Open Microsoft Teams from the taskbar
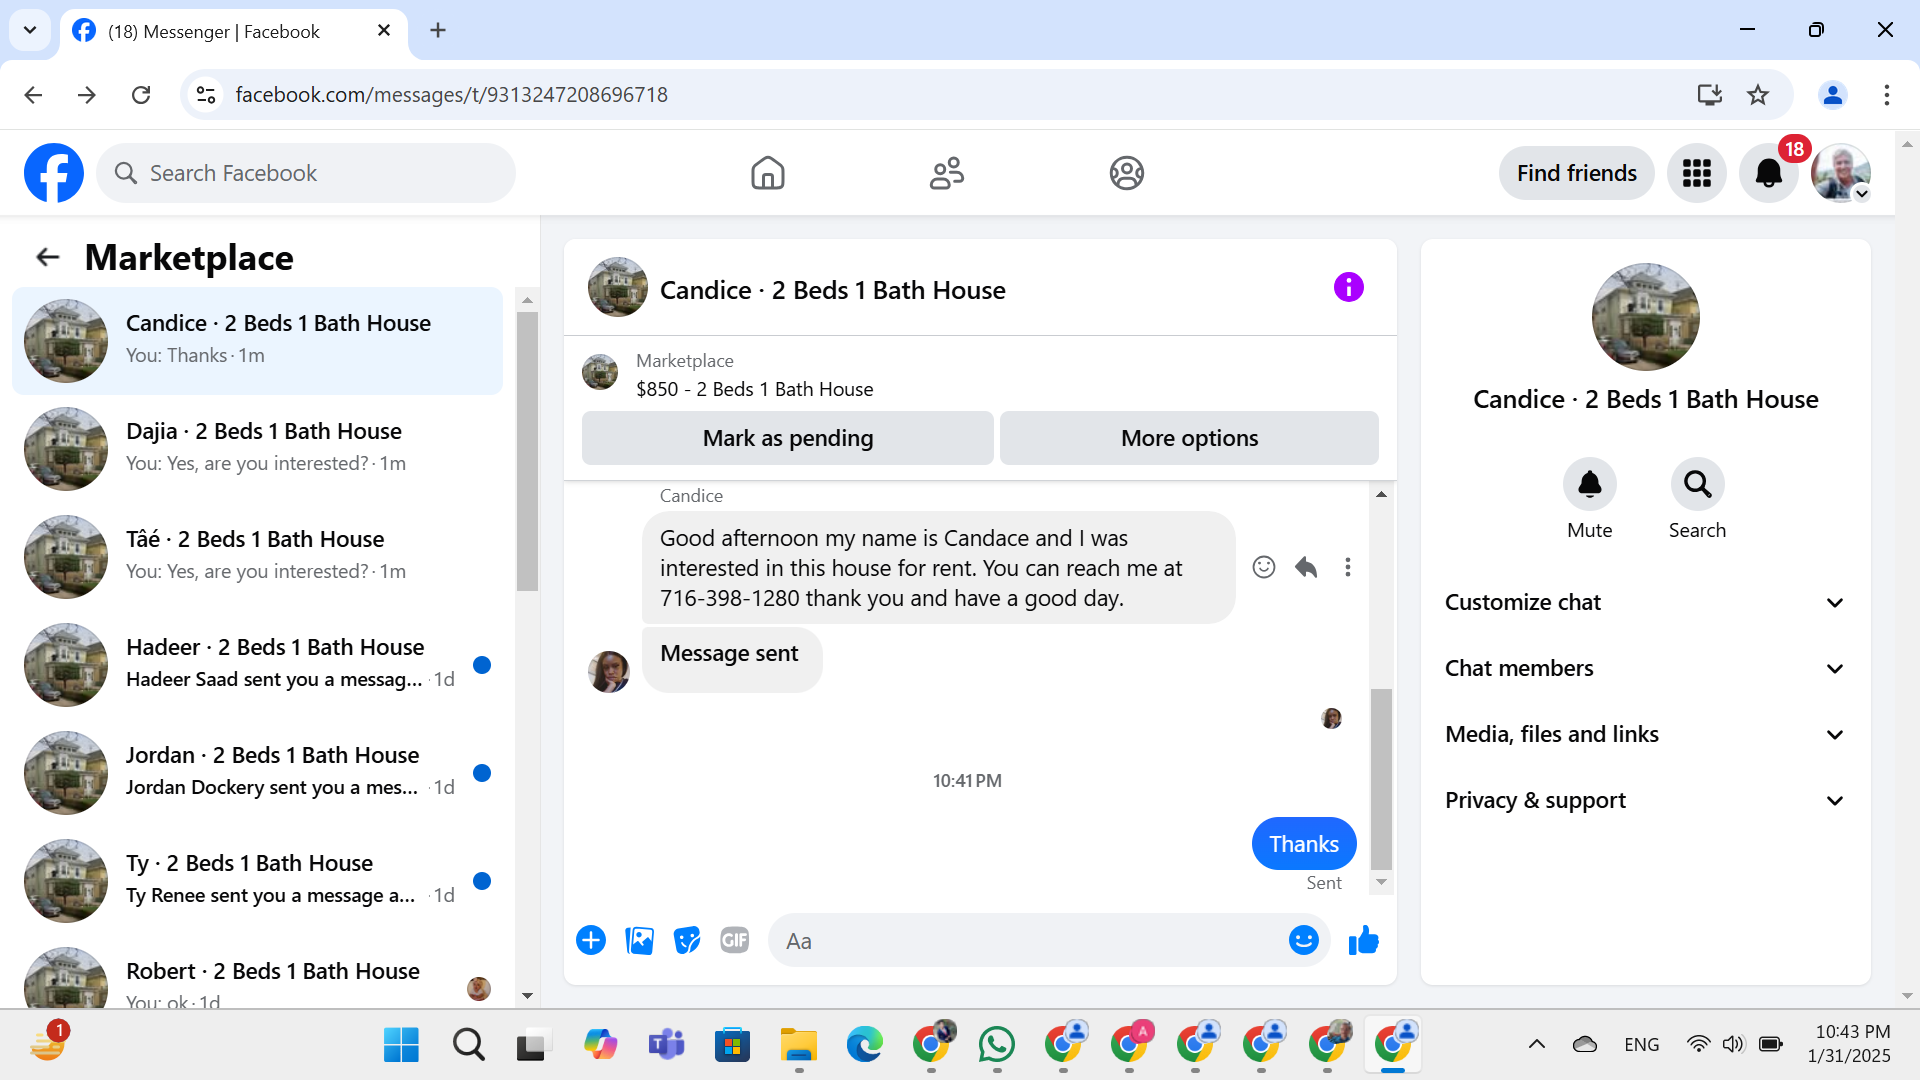 coord(666,1045)
